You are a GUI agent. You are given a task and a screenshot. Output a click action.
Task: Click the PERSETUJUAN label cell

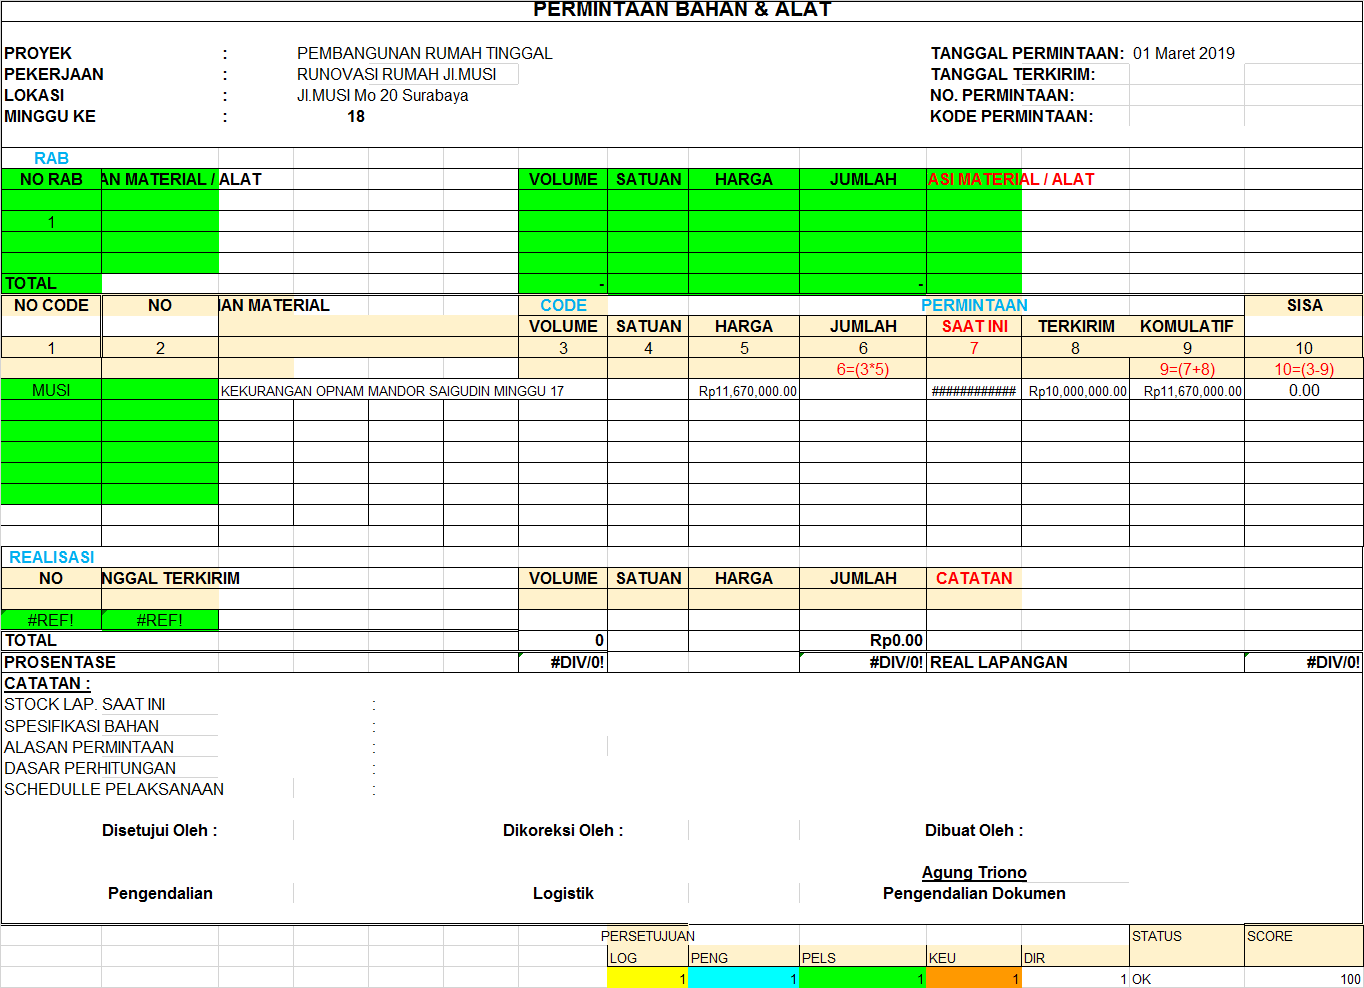(x=647, y=936)
